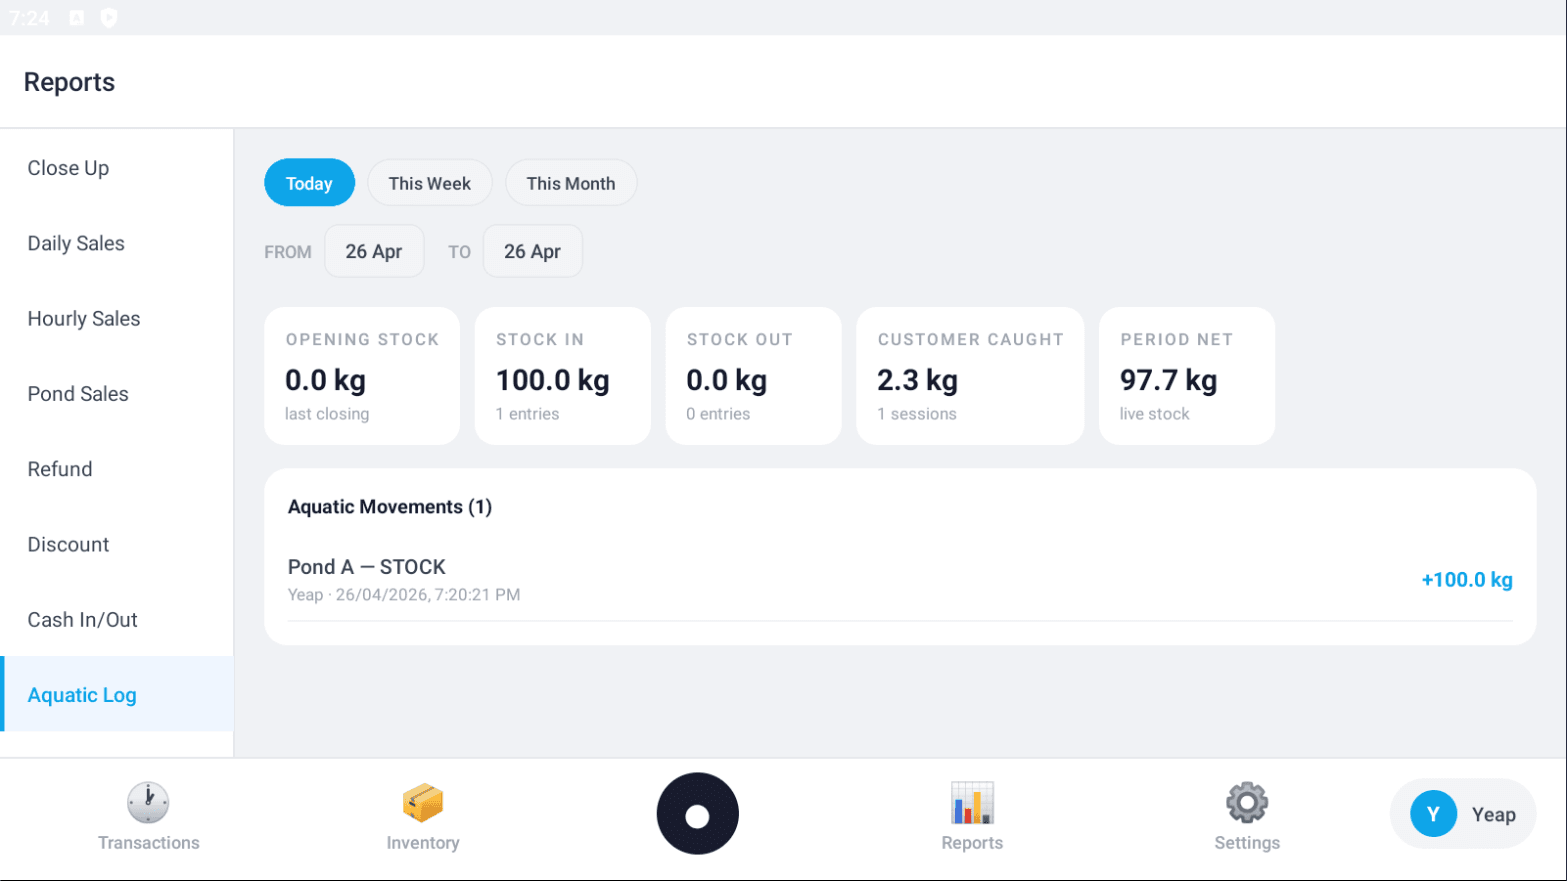The image size is (1567, 881).
Task: Click the Customer Caught summary card
Action: [969, 376]
